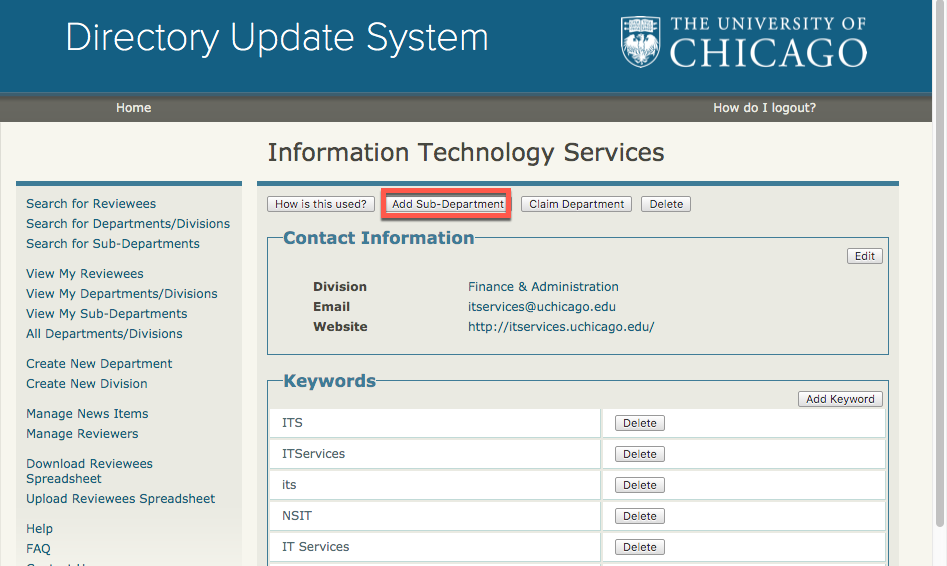
Task: Open All Departments/Divisions link
Action: pyautogui.click(x=104, y=333)
